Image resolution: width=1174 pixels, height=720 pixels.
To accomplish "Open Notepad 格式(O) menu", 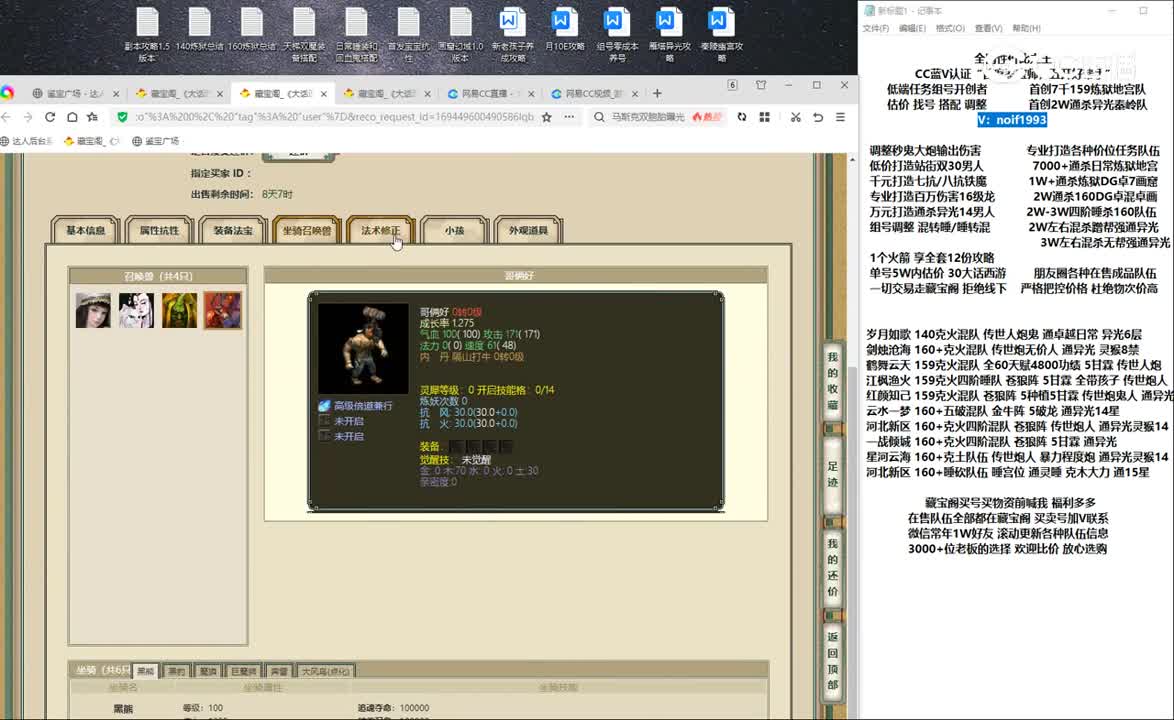I will point(949,28).
